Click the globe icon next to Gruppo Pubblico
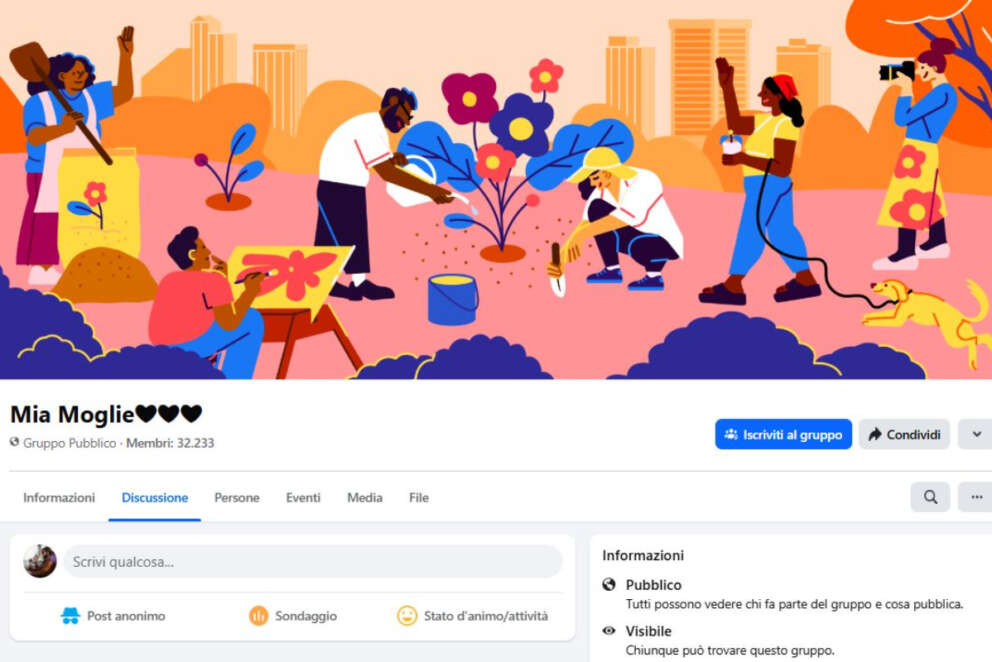This screenshot has width=992, height=662. [x=15, y=442]
